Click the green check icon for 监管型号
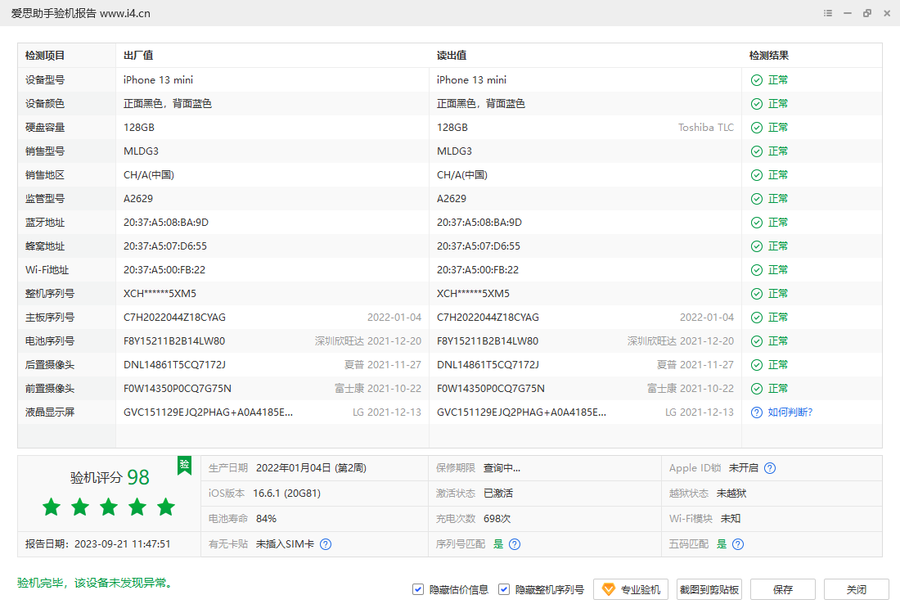This screenshot has width=900, height=613. point(757,199)
